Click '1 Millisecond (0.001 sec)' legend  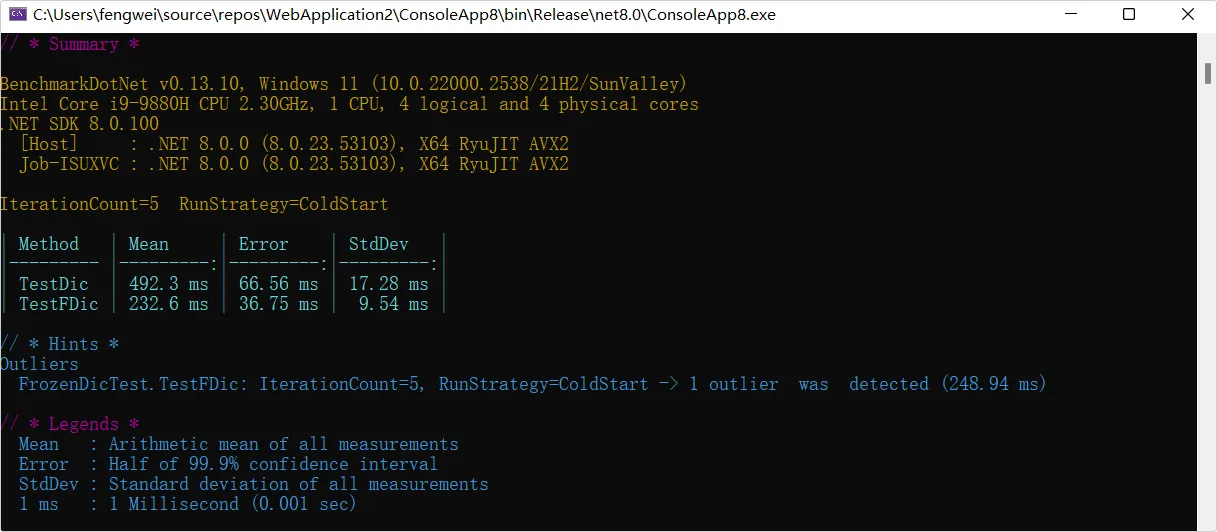234,504
